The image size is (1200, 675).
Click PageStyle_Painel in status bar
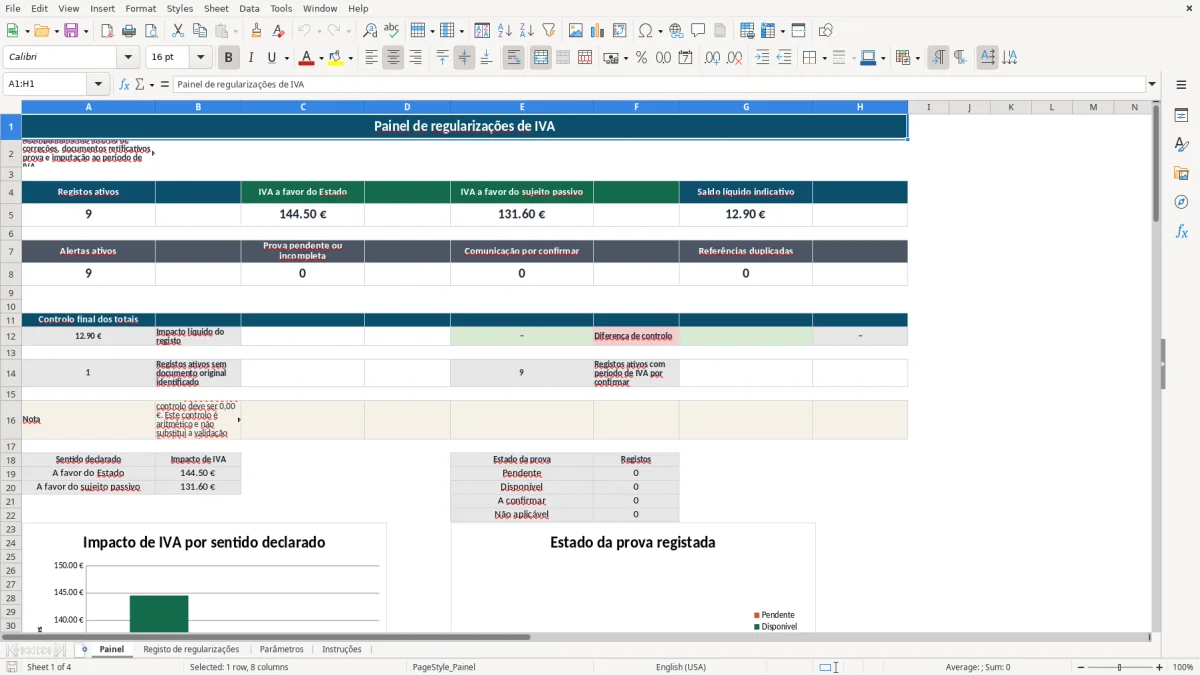[444, 667]
